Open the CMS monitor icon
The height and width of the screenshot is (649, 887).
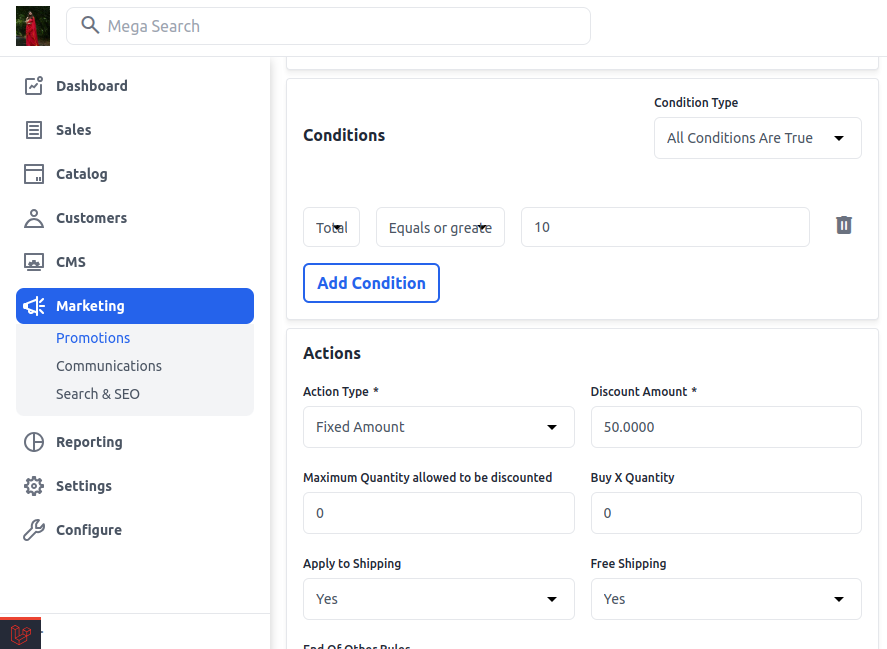(x=33, y=262)
